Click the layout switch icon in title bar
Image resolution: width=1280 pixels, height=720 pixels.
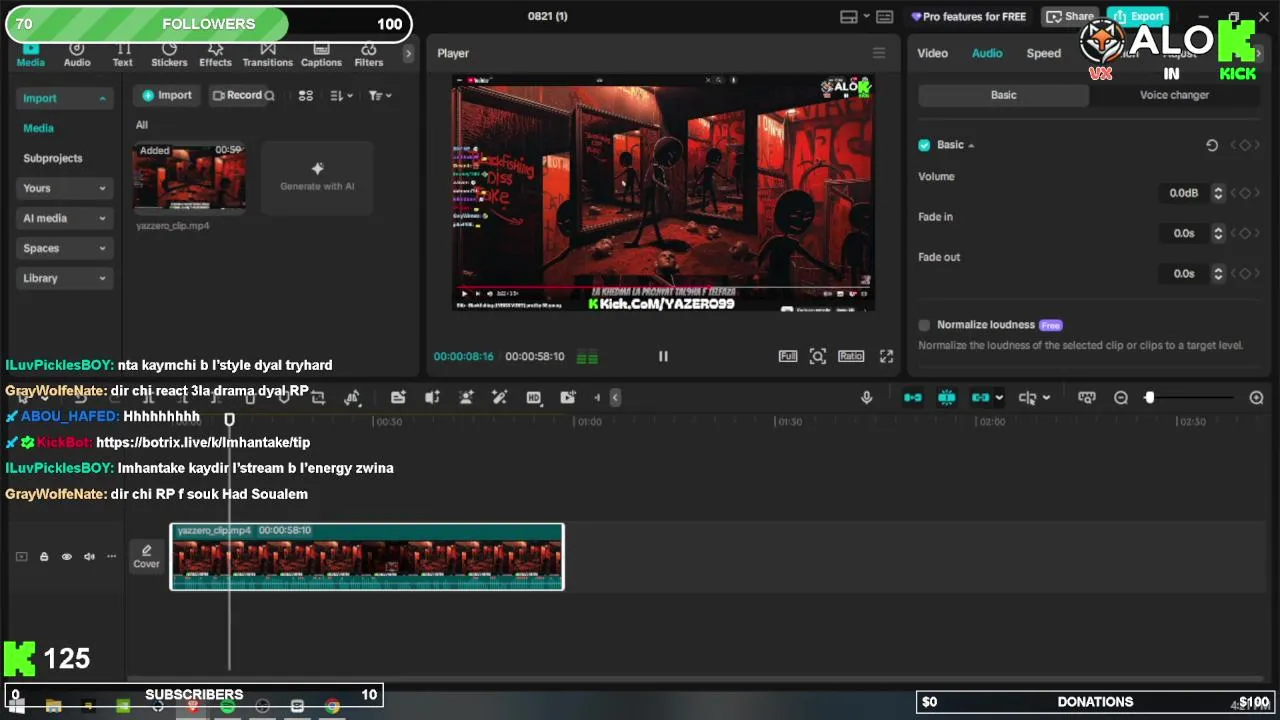coord(849,16)
